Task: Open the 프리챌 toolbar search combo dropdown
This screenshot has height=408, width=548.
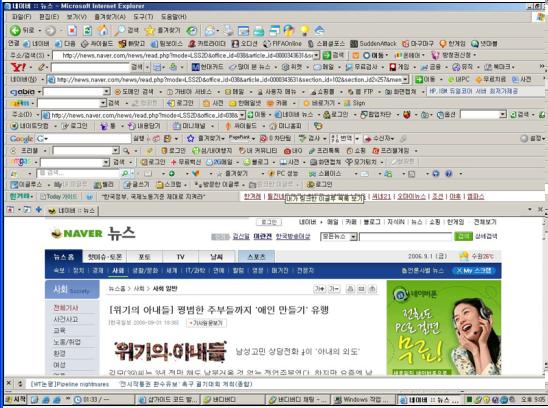Action: pos(116,151)
